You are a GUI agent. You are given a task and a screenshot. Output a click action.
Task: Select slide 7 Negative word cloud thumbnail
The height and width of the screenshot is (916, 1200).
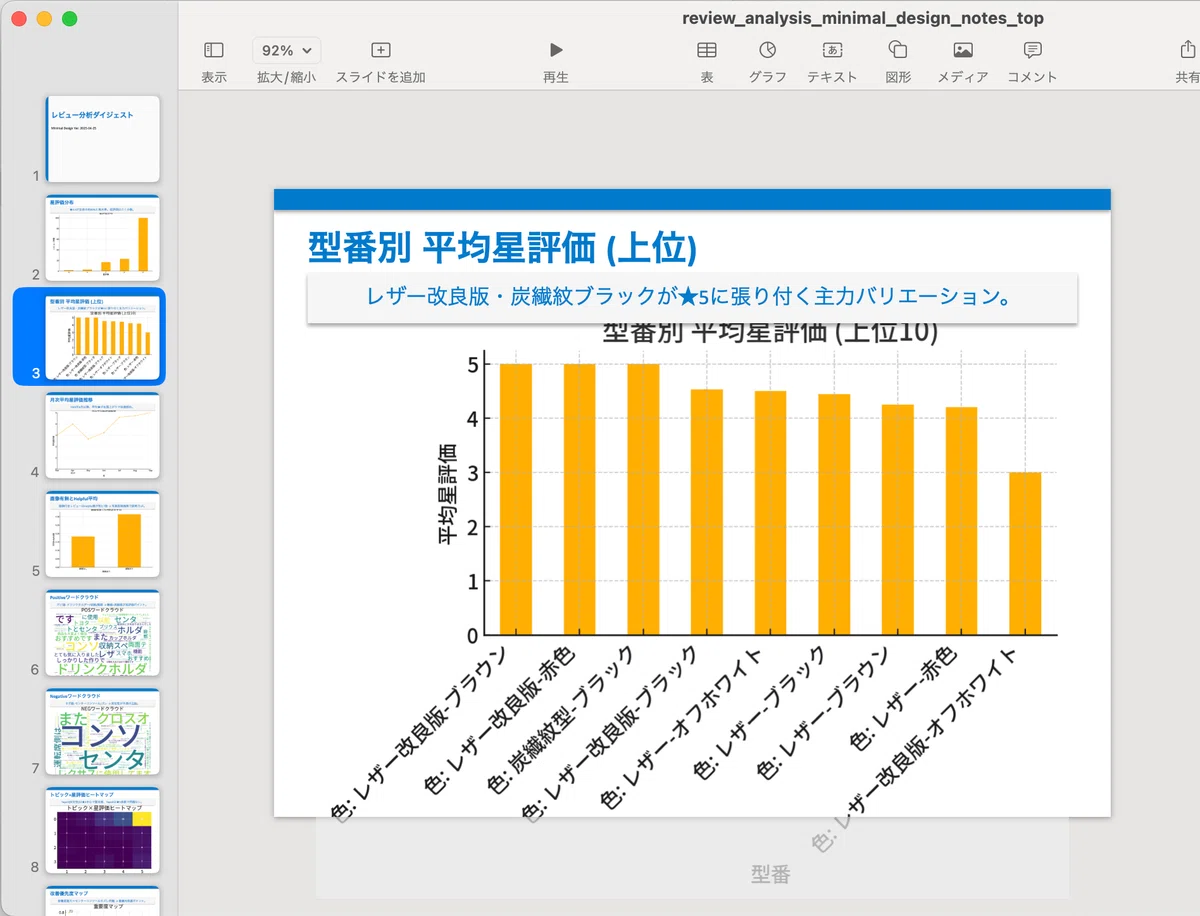pyautogui.click(x=103, y=731)
